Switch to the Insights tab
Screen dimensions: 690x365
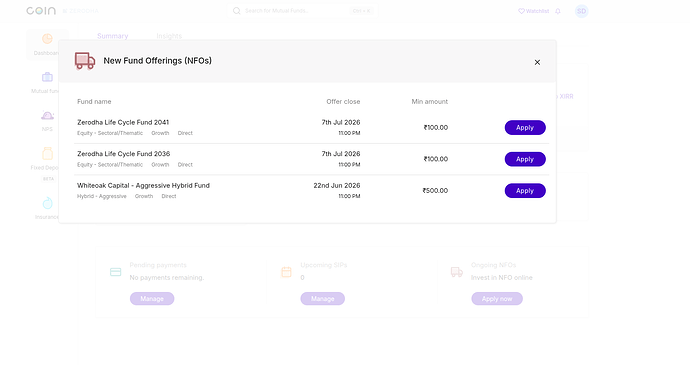click(169, 36)
